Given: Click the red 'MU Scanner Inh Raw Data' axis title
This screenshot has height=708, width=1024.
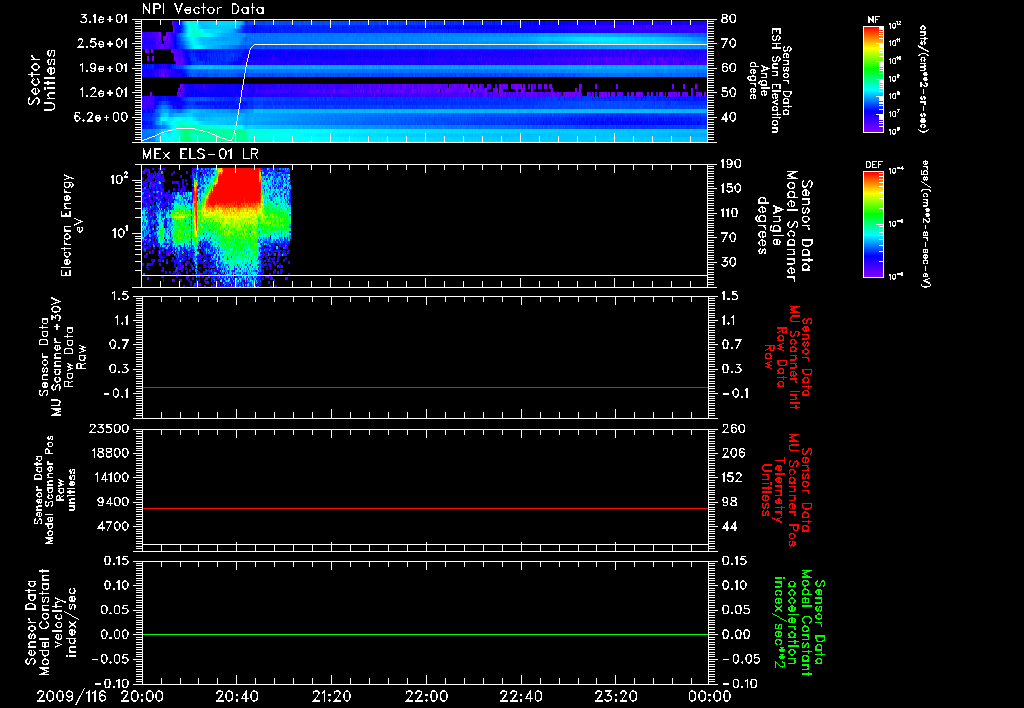Looking at the screenshot, I should click(789, 357).
